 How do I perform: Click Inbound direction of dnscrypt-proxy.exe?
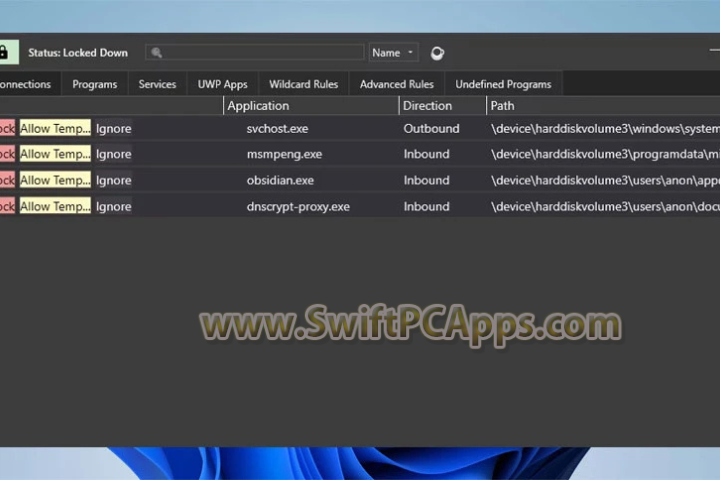[x=426, y=206]
